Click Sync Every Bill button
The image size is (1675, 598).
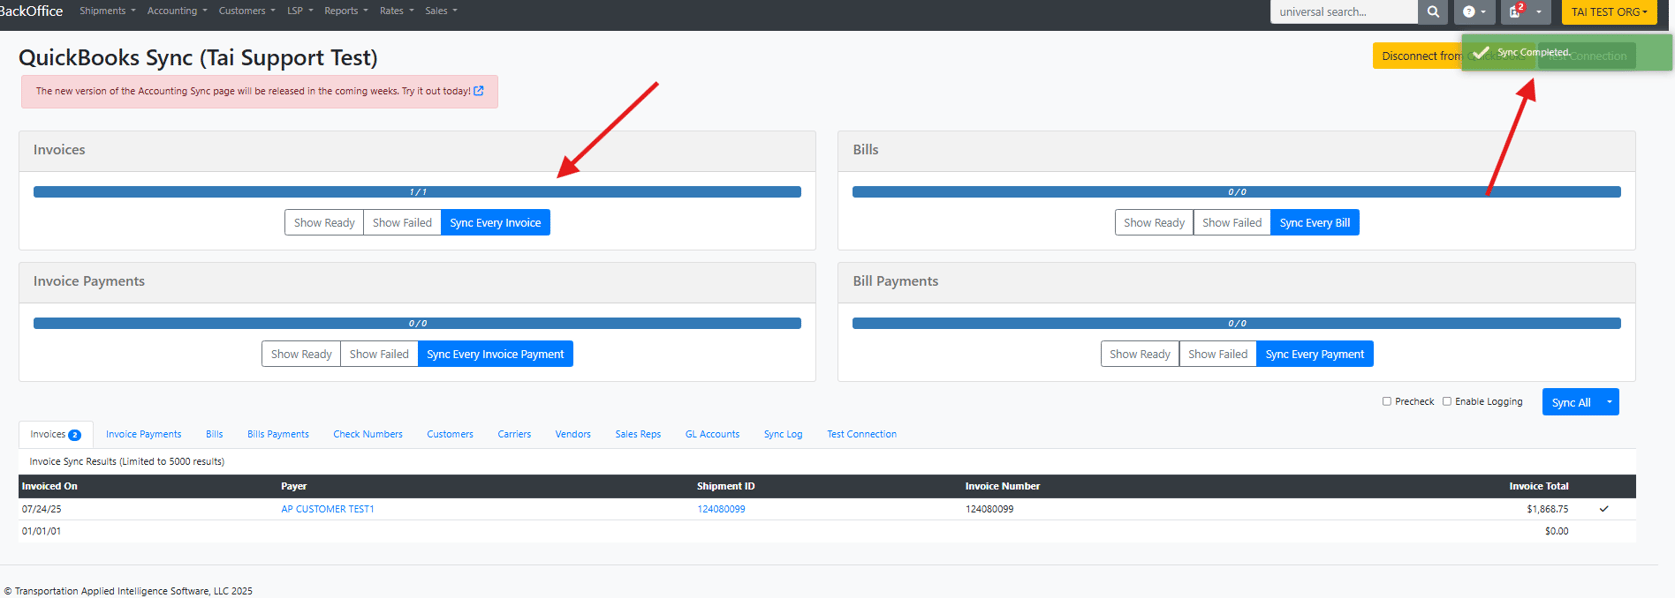tap(1314, 223)
